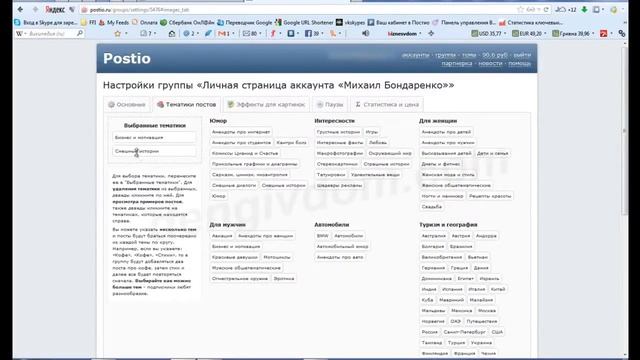The width and height of the screenshot is (640, 360).
Task: Open the mail counter 80 dropdown
Action: (251, 33)
